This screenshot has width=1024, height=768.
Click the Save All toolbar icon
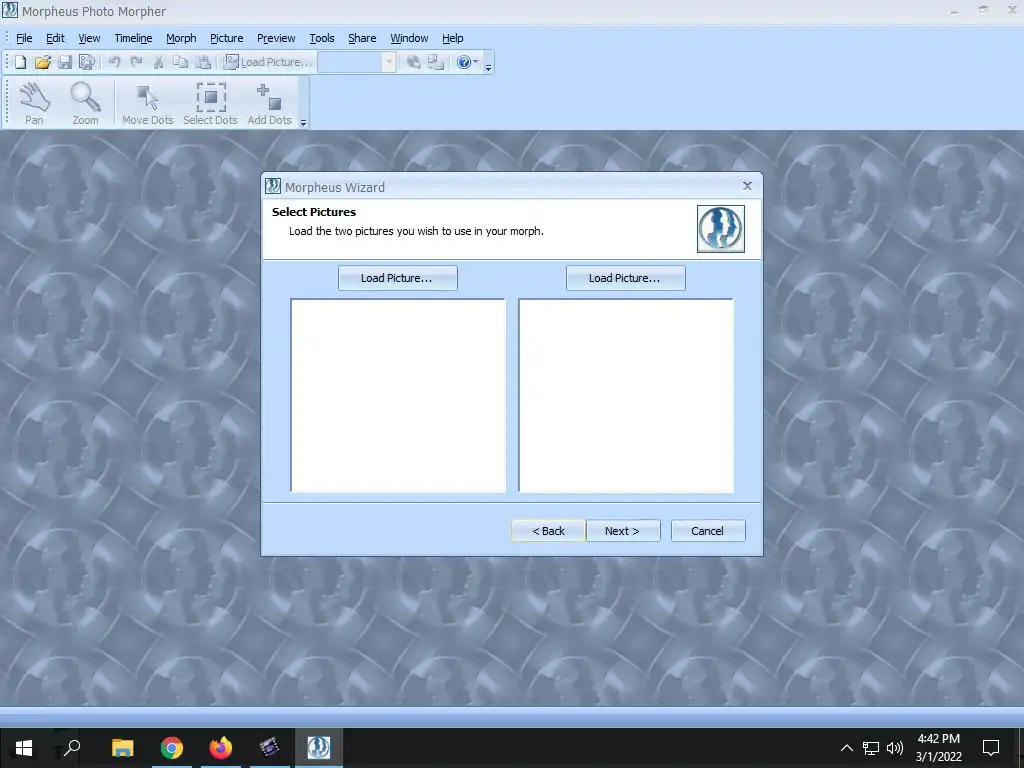coord(86,62)
